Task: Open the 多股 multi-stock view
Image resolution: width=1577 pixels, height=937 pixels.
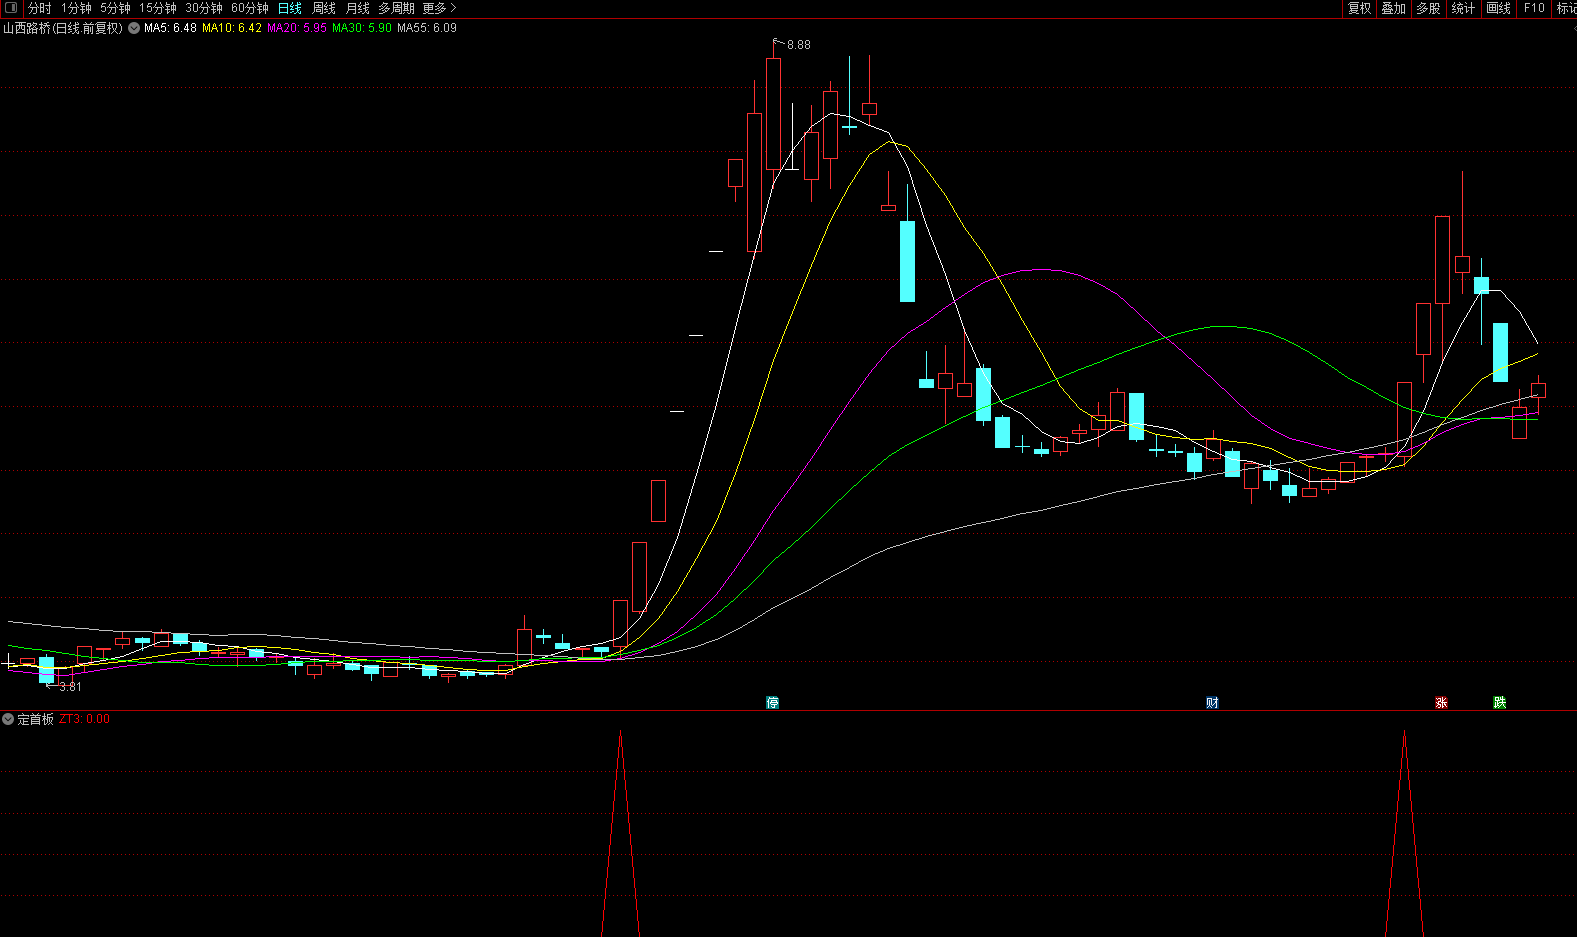Action: point(1429,8)
